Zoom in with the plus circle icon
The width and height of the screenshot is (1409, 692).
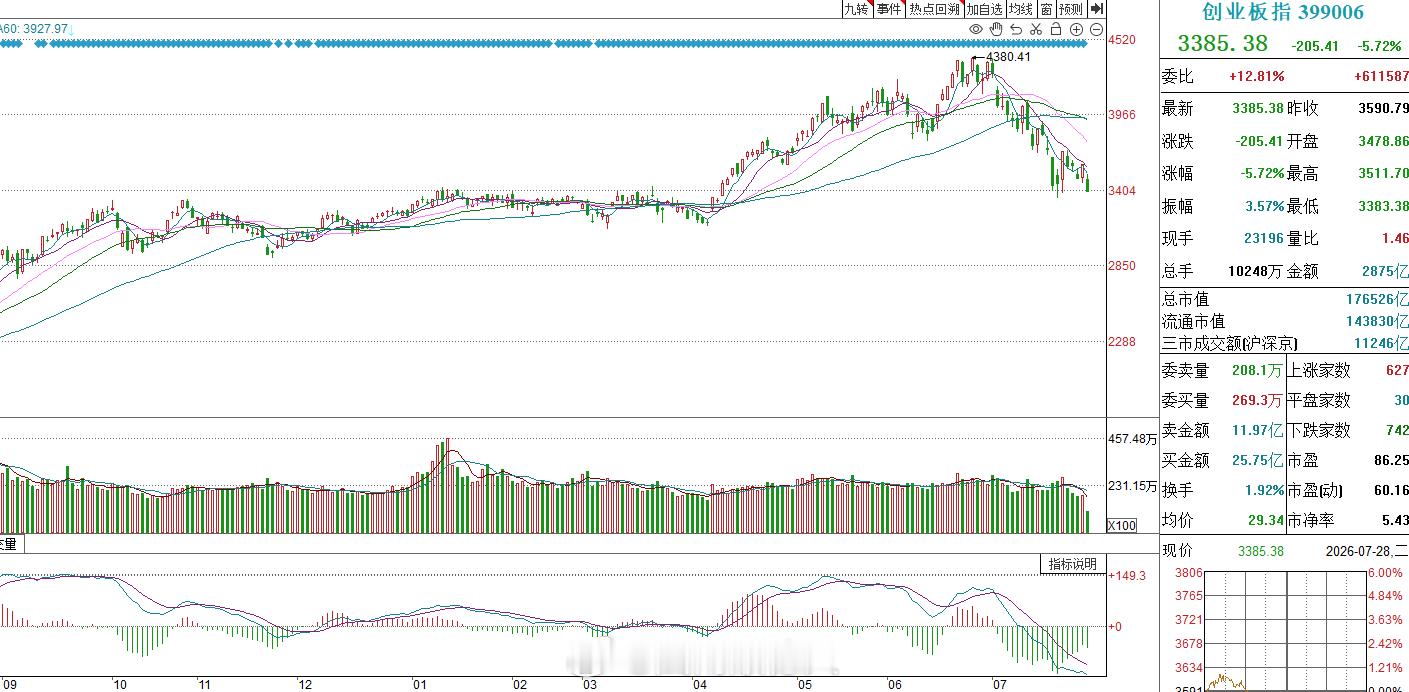[1076, 30]
